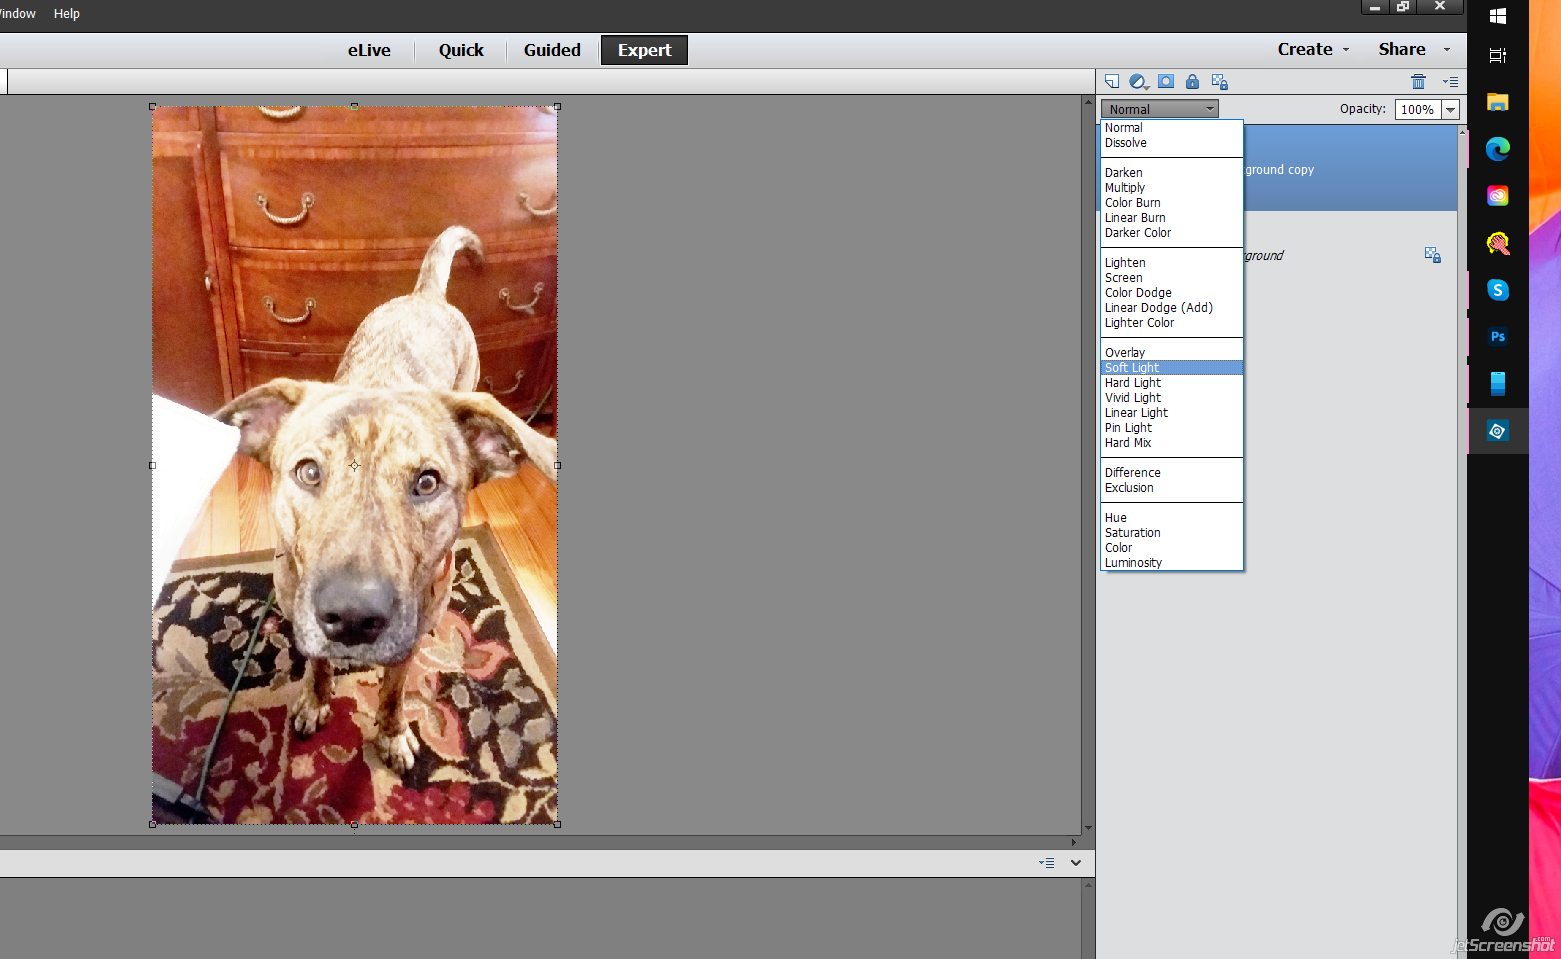The width and height of the screenshot is (1561, 959).
Task: Expand the Opacity dropdown arrow
Action: (1450, 109)
